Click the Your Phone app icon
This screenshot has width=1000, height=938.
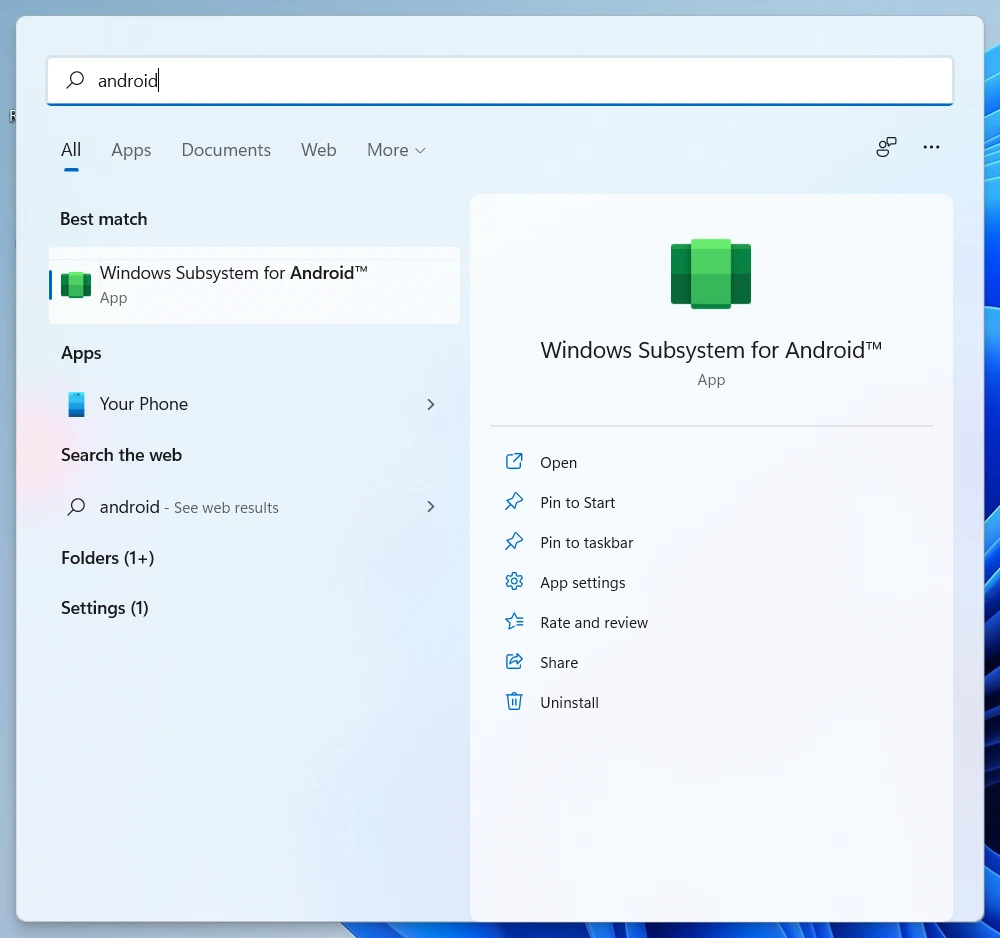click(x=76, y=404)
